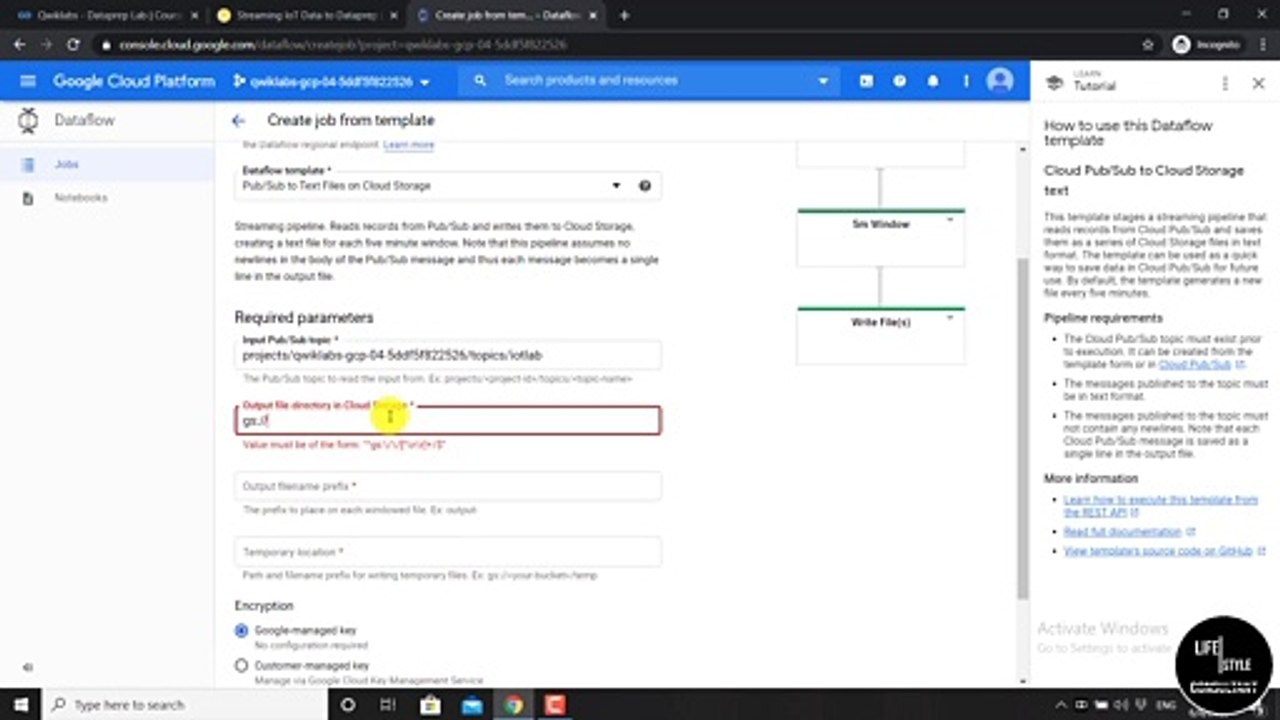Image resolution: width=1280 pixels, height=720 pixels.
Task: Click the Learn more link
Action: pyautogui.click(x=408, y=146)
